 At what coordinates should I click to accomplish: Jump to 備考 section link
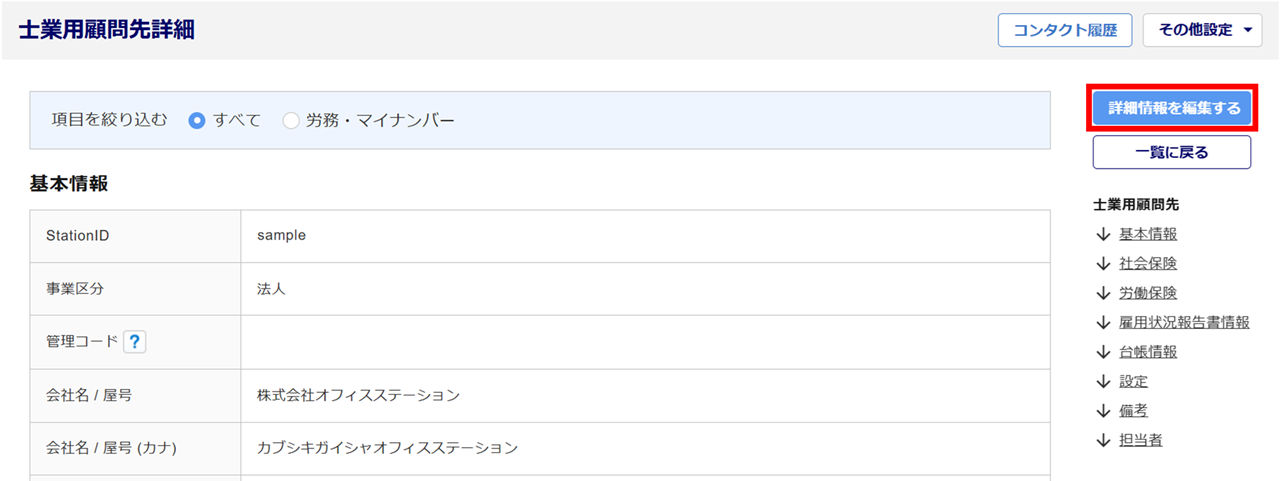[x=1133, y=411]
